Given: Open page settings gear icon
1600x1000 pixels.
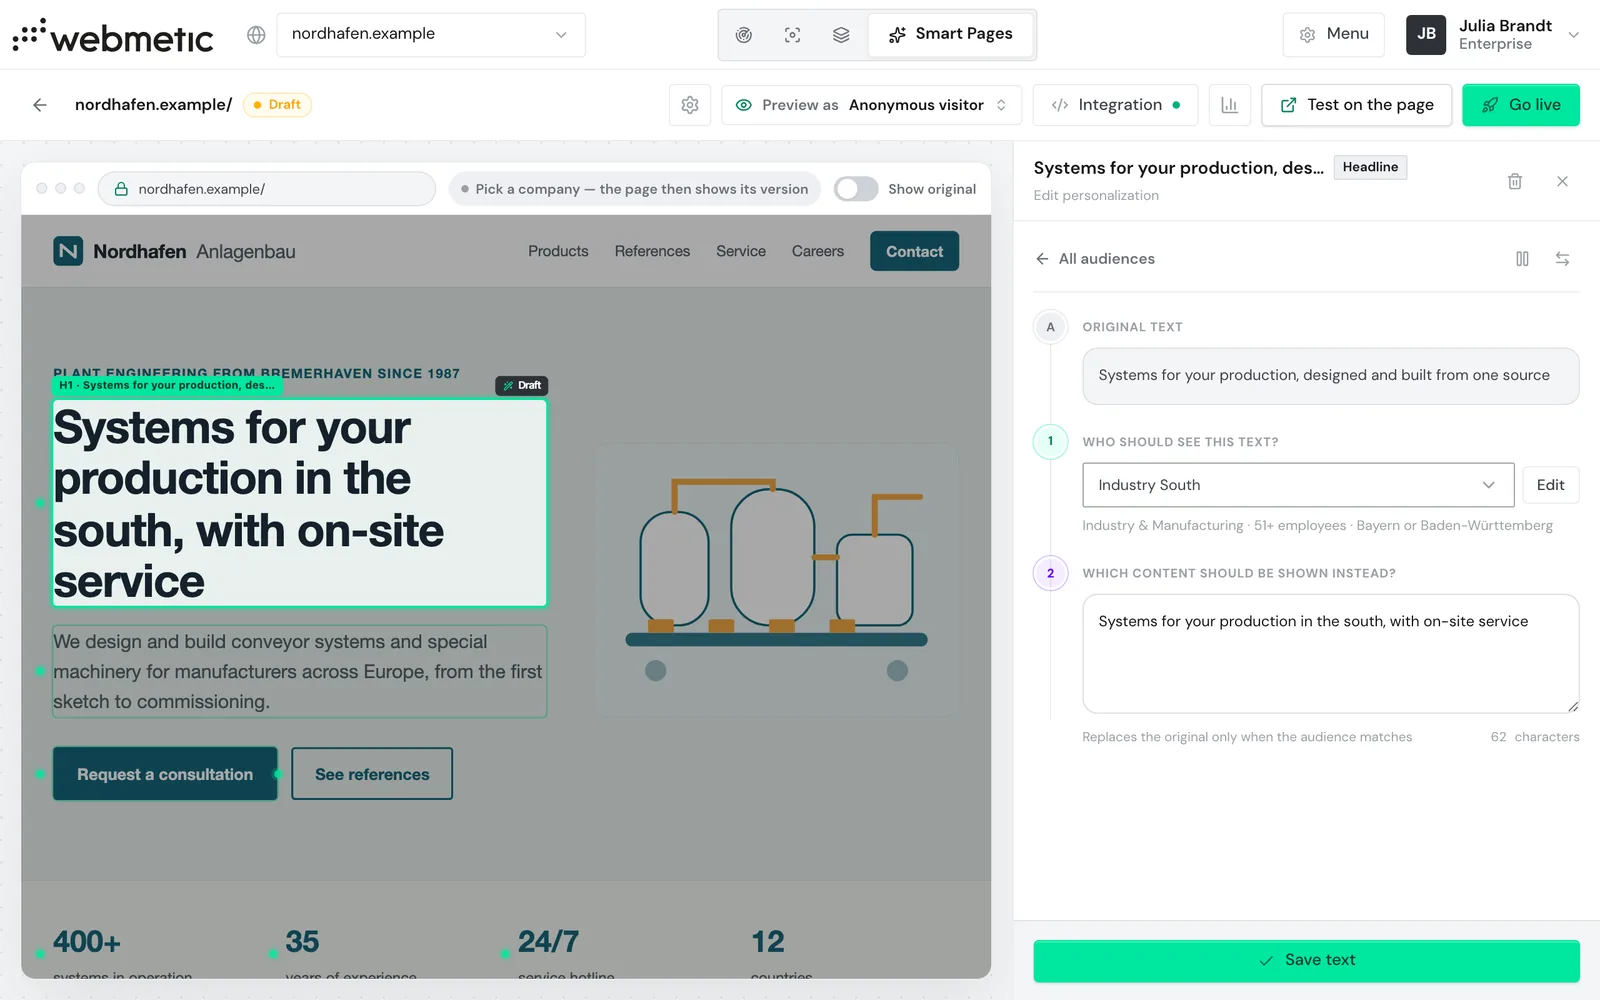Looking at the screenshot, I should (x=690, y=105).
